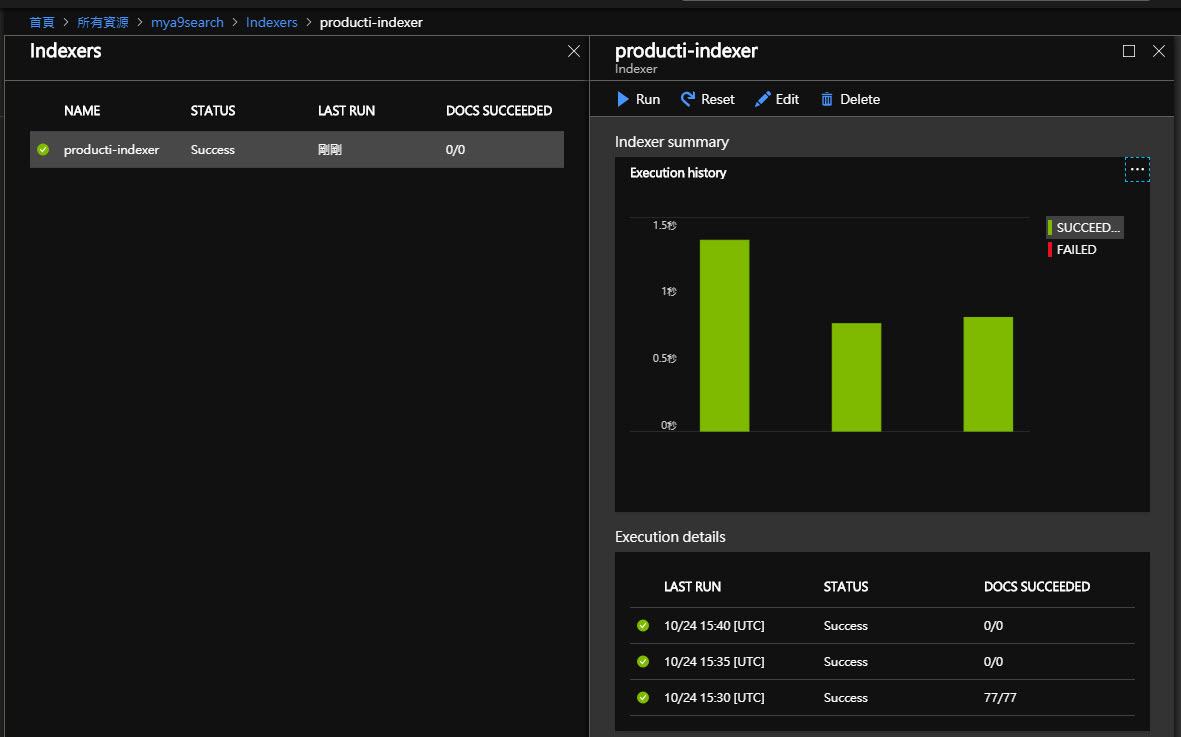Select the tallest first execution bar
This screenshot has width=1181, height=737.
pyautogui.click(x=724, y=336)
